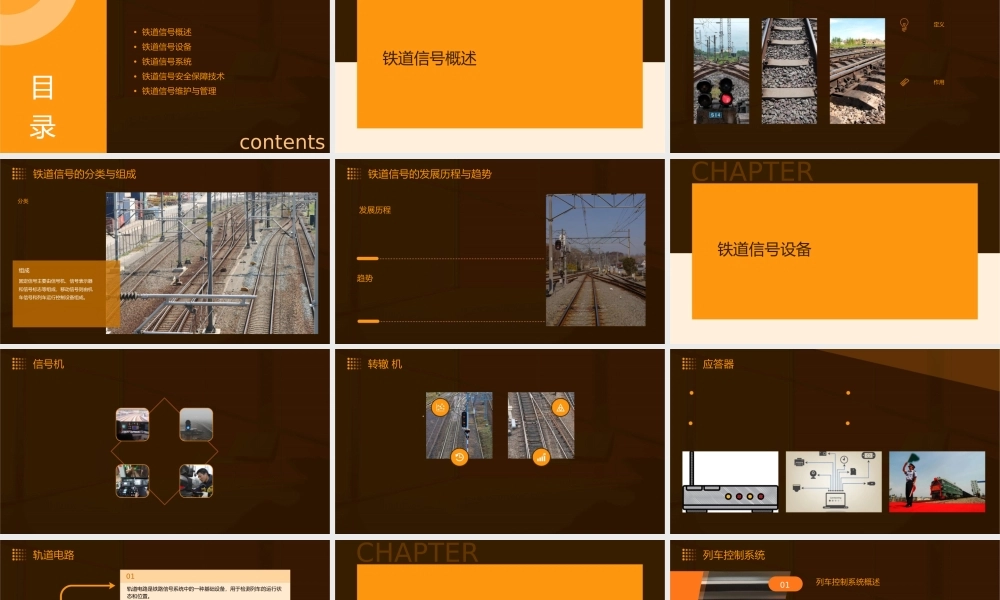Click the 分类 label
1000x600 pixels.
pyautogui.click(x=23, y=201)
